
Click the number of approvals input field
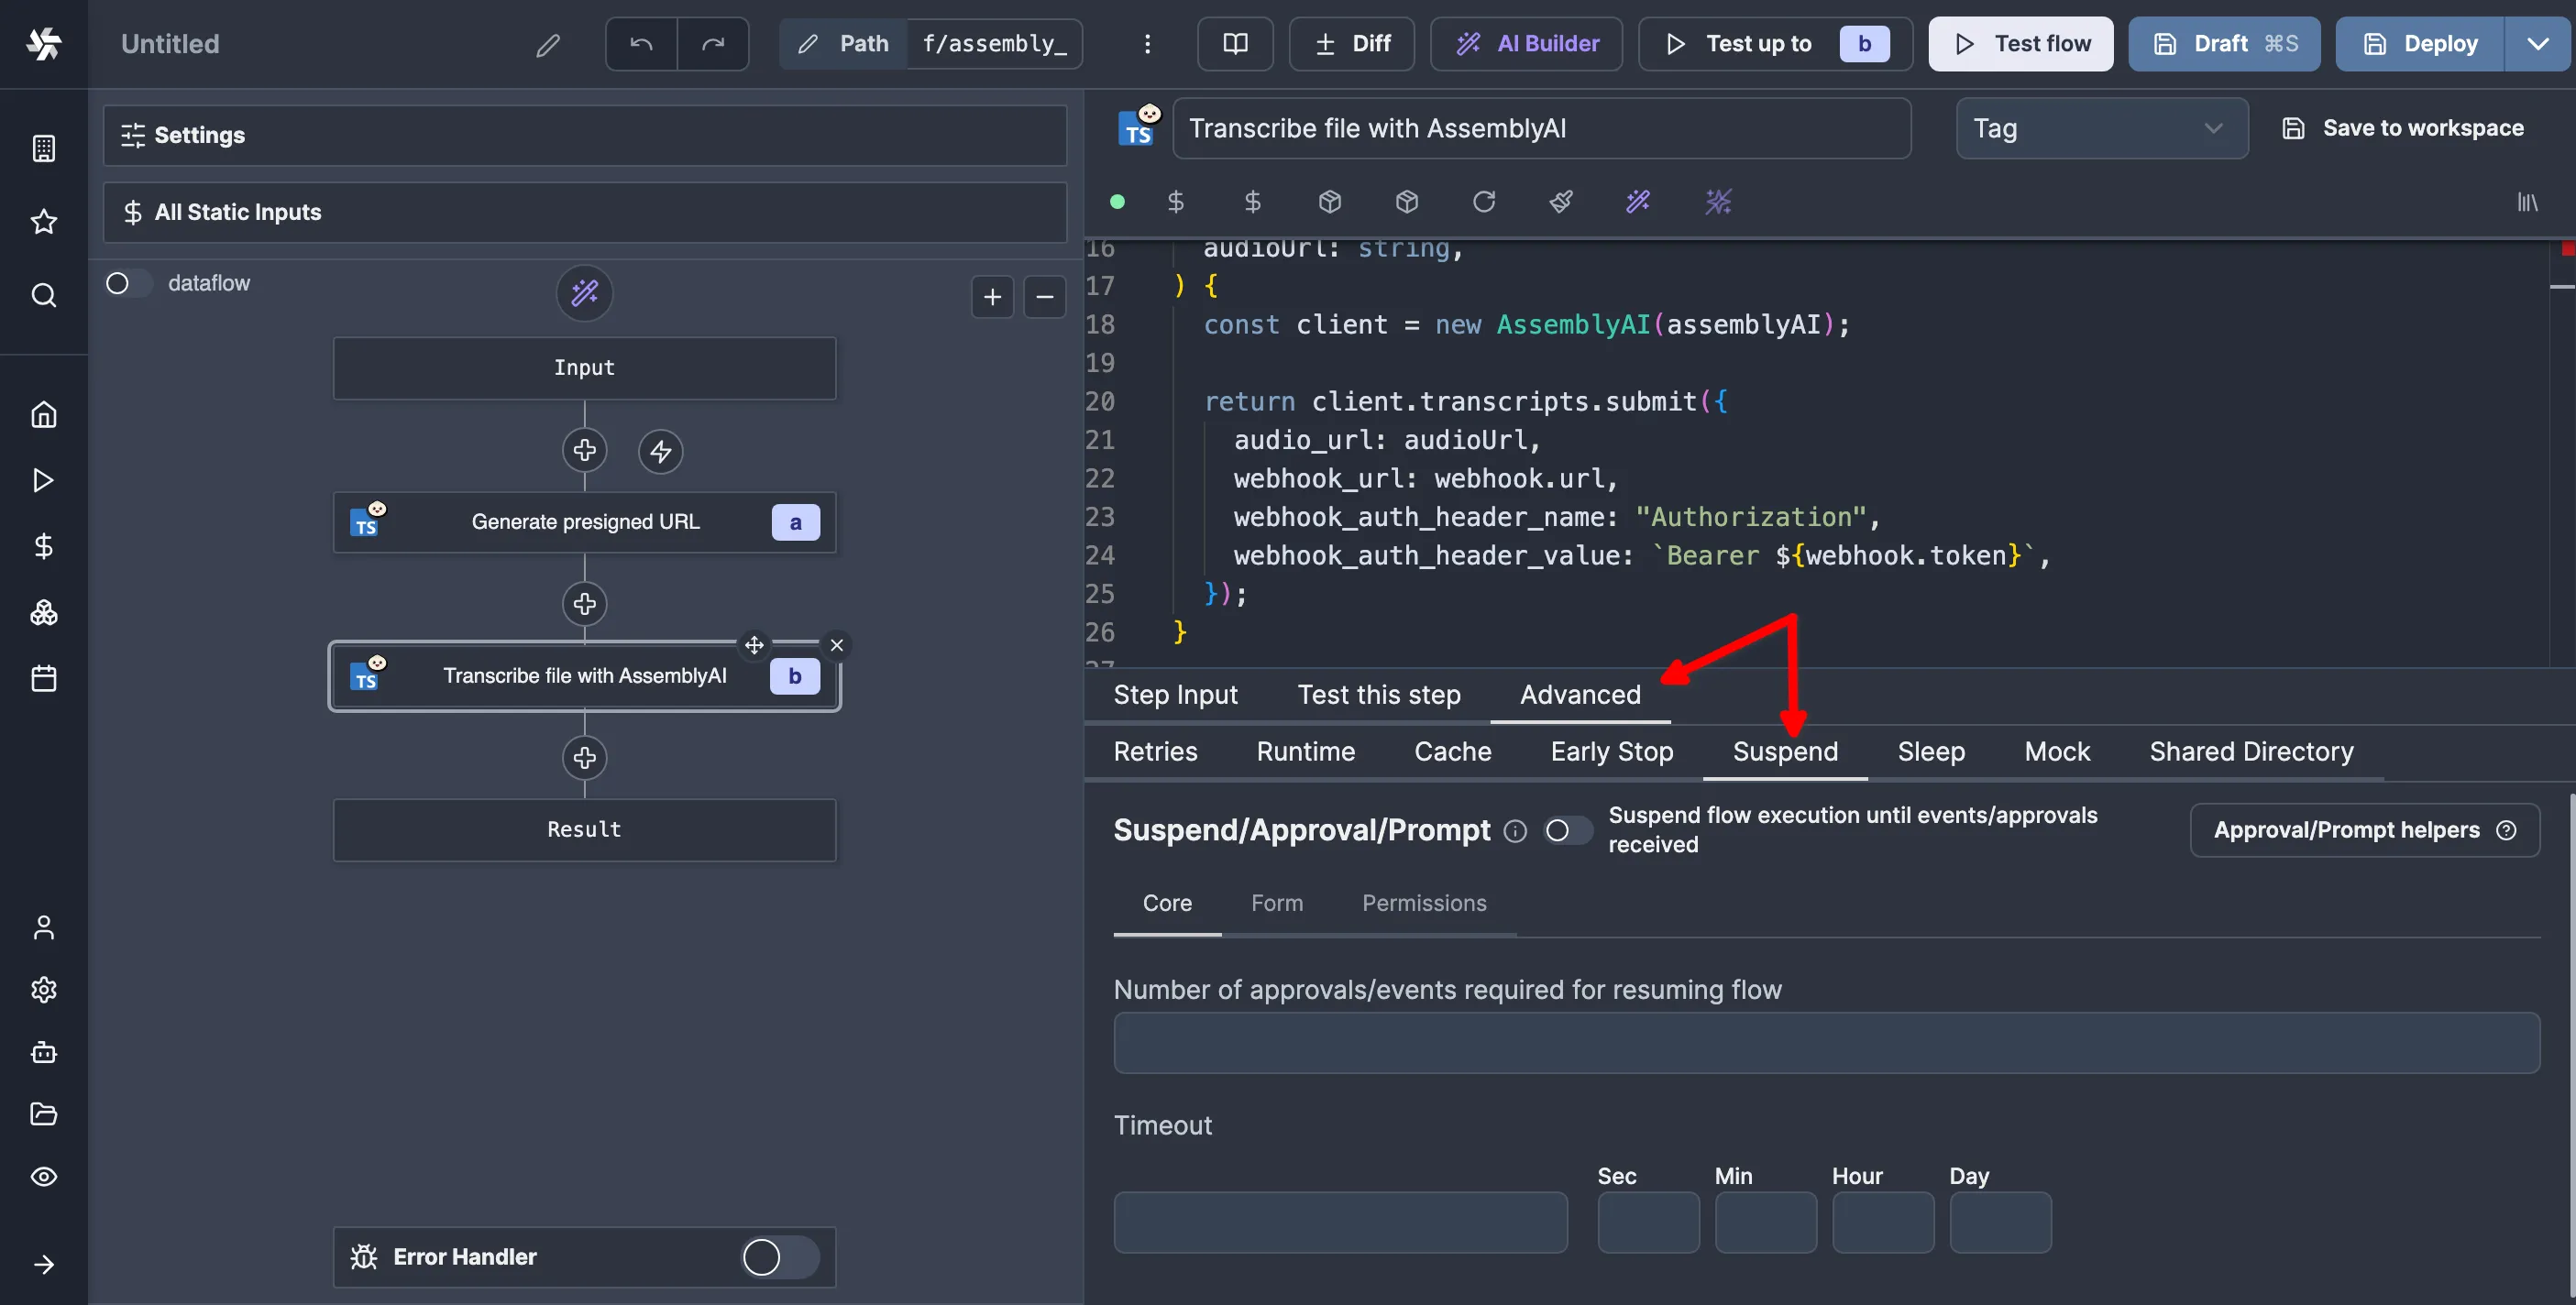pos(1826,1043)
